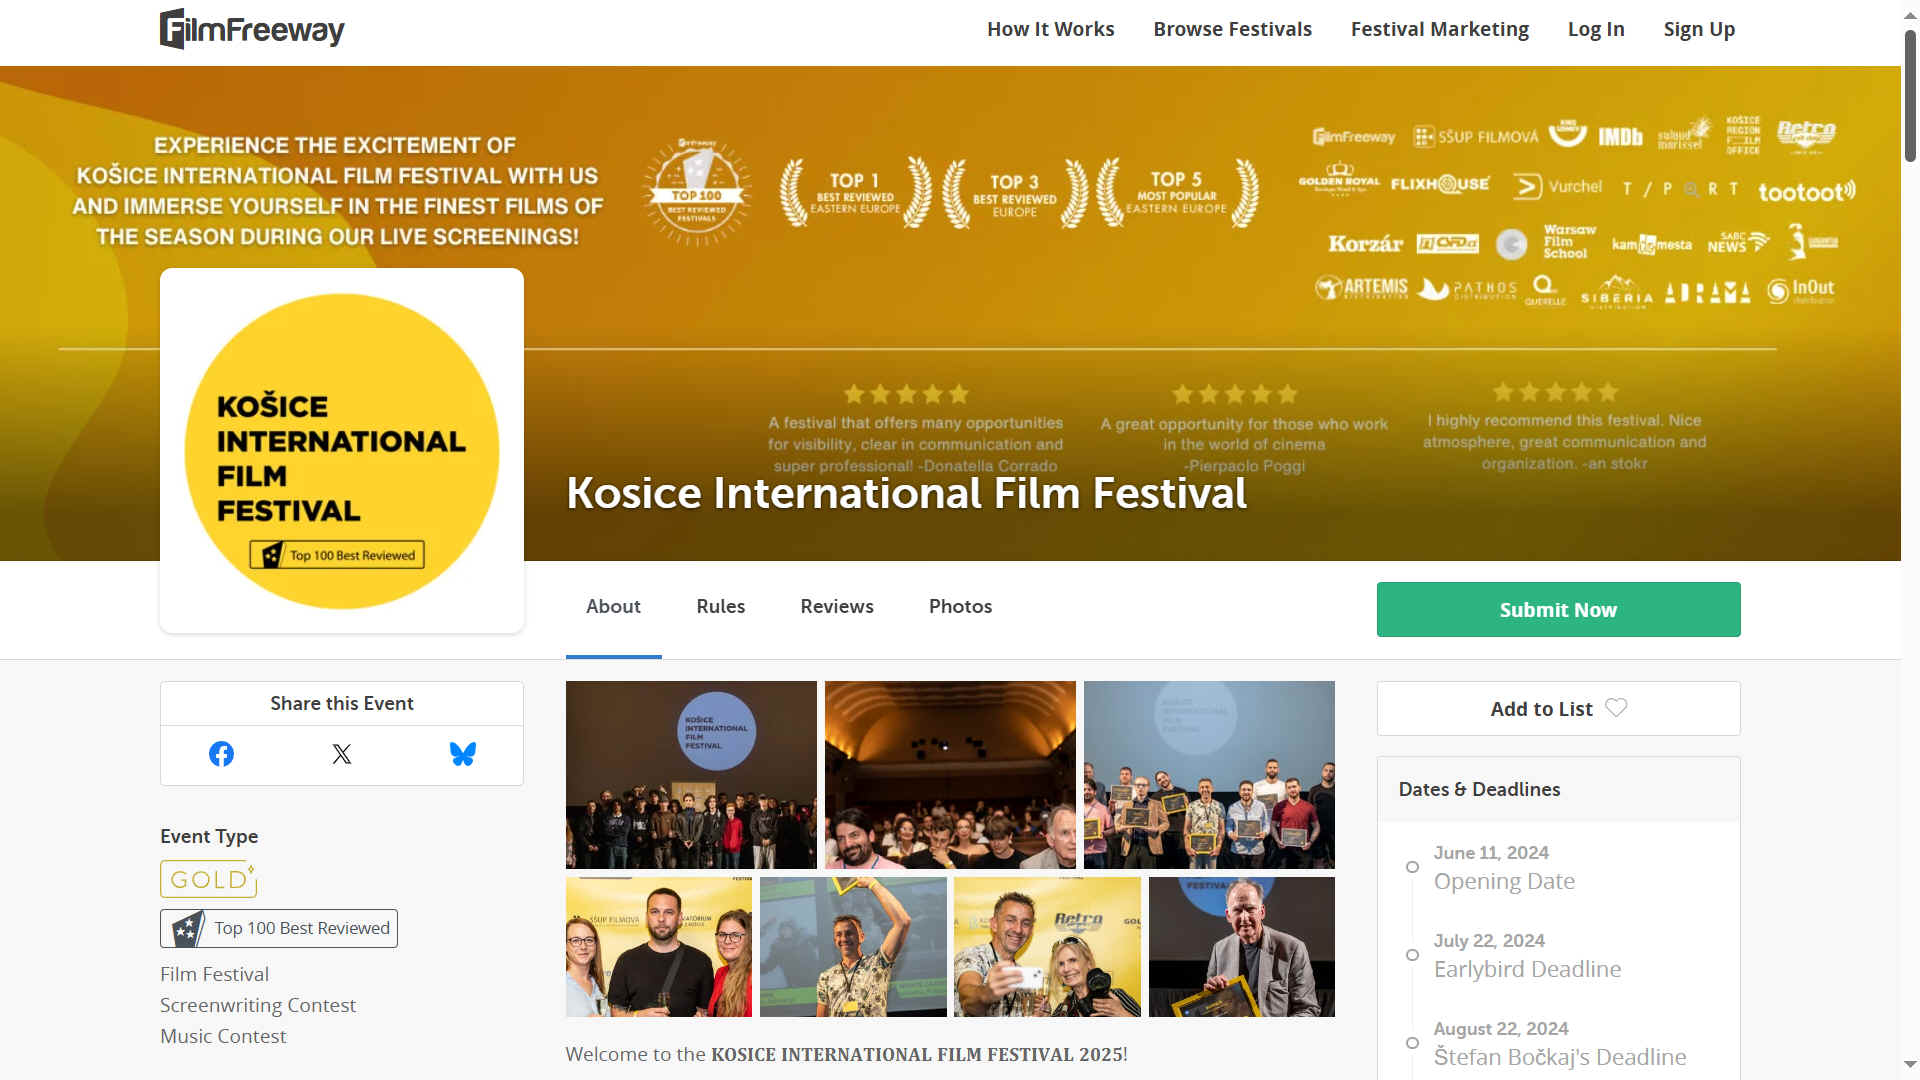The width and height of the screenshot is (1920, 1080).
Task: Share event on Facebook icon
Action: (x=221, y=754)
